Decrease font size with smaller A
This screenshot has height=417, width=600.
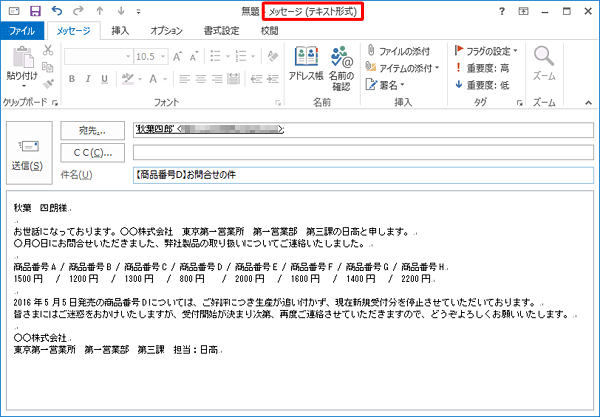point(194,57)
